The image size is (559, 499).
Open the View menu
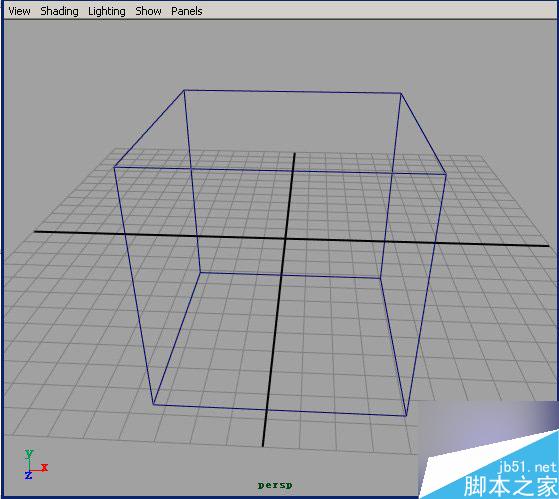click(19, 11)
